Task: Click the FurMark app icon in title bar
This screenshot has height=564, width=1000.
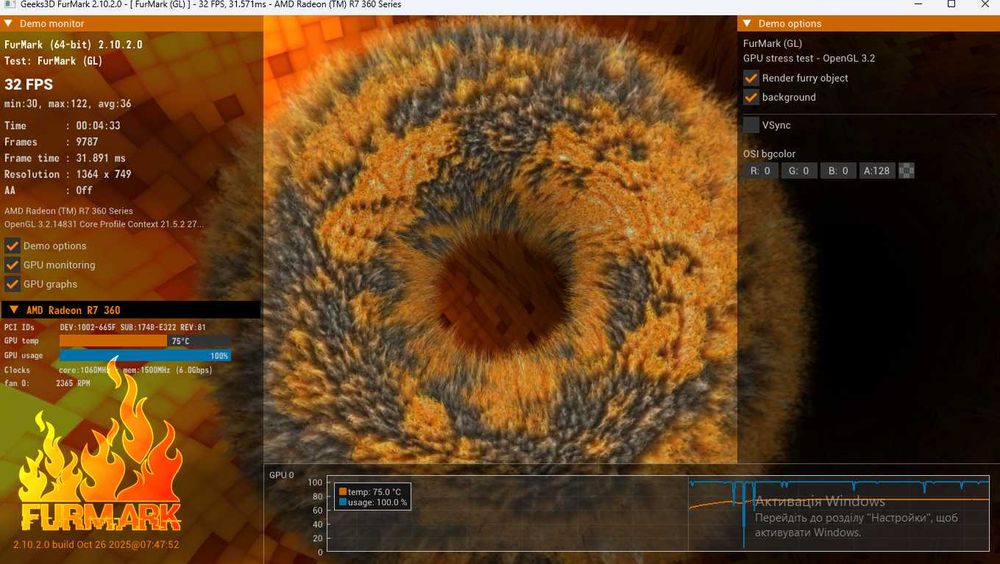Action: (x=9, y=4)
